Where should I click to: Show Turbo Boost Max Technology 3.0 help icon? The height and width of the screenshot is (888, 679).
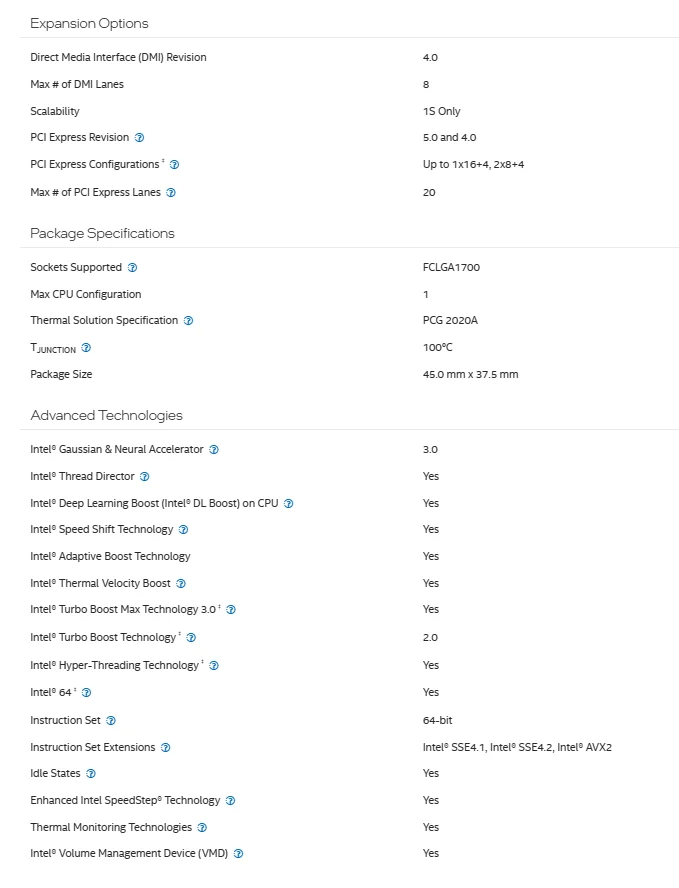[x=231, y=610]
